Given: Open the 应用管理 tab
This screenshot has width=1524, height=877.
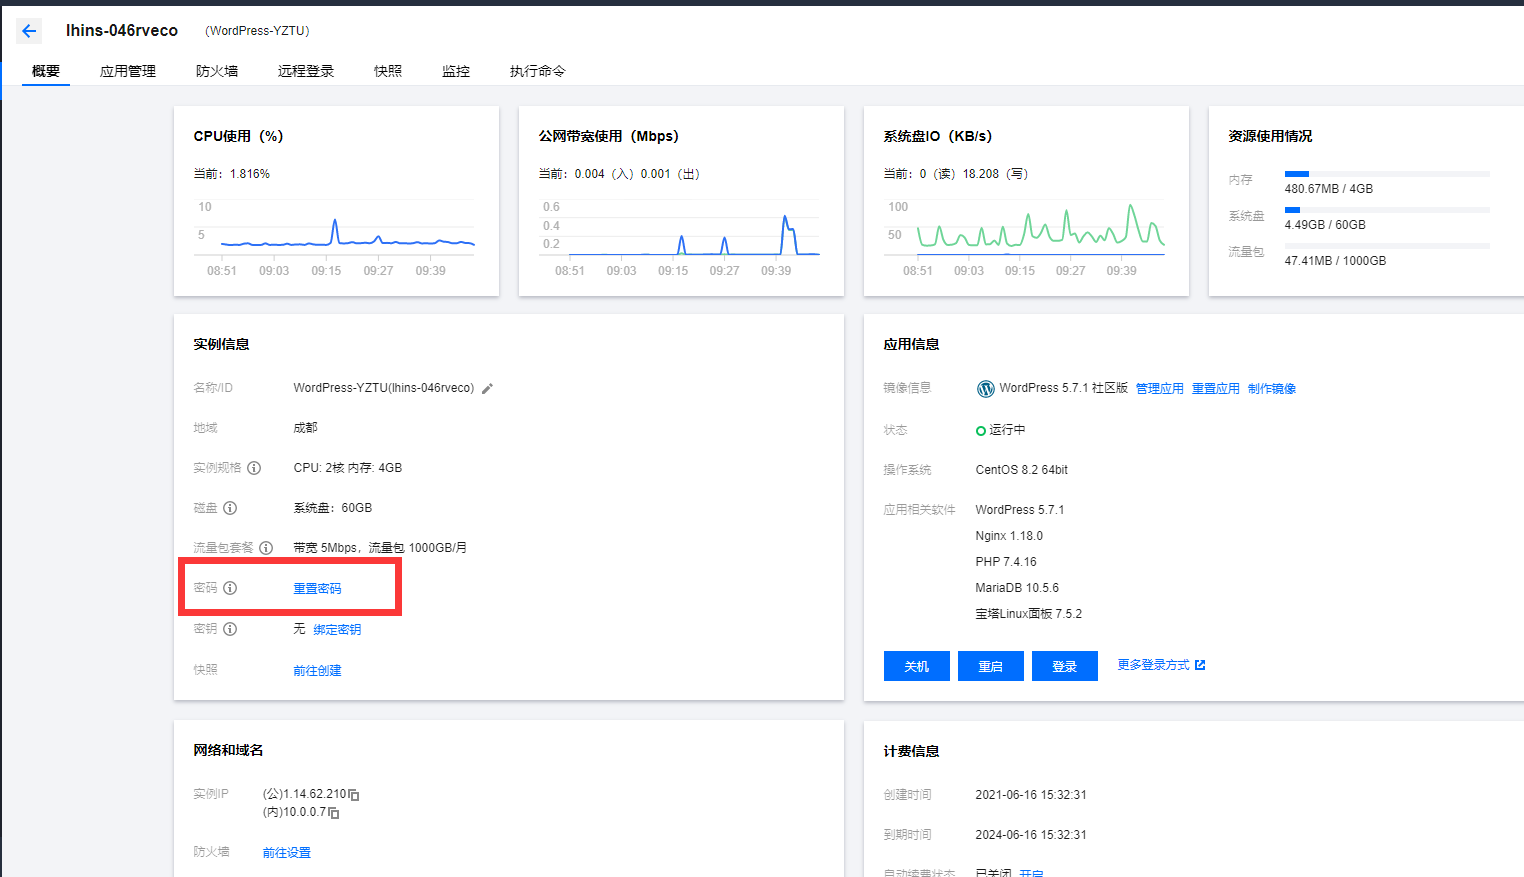Looking at the screenshot, I should [128, 71].
